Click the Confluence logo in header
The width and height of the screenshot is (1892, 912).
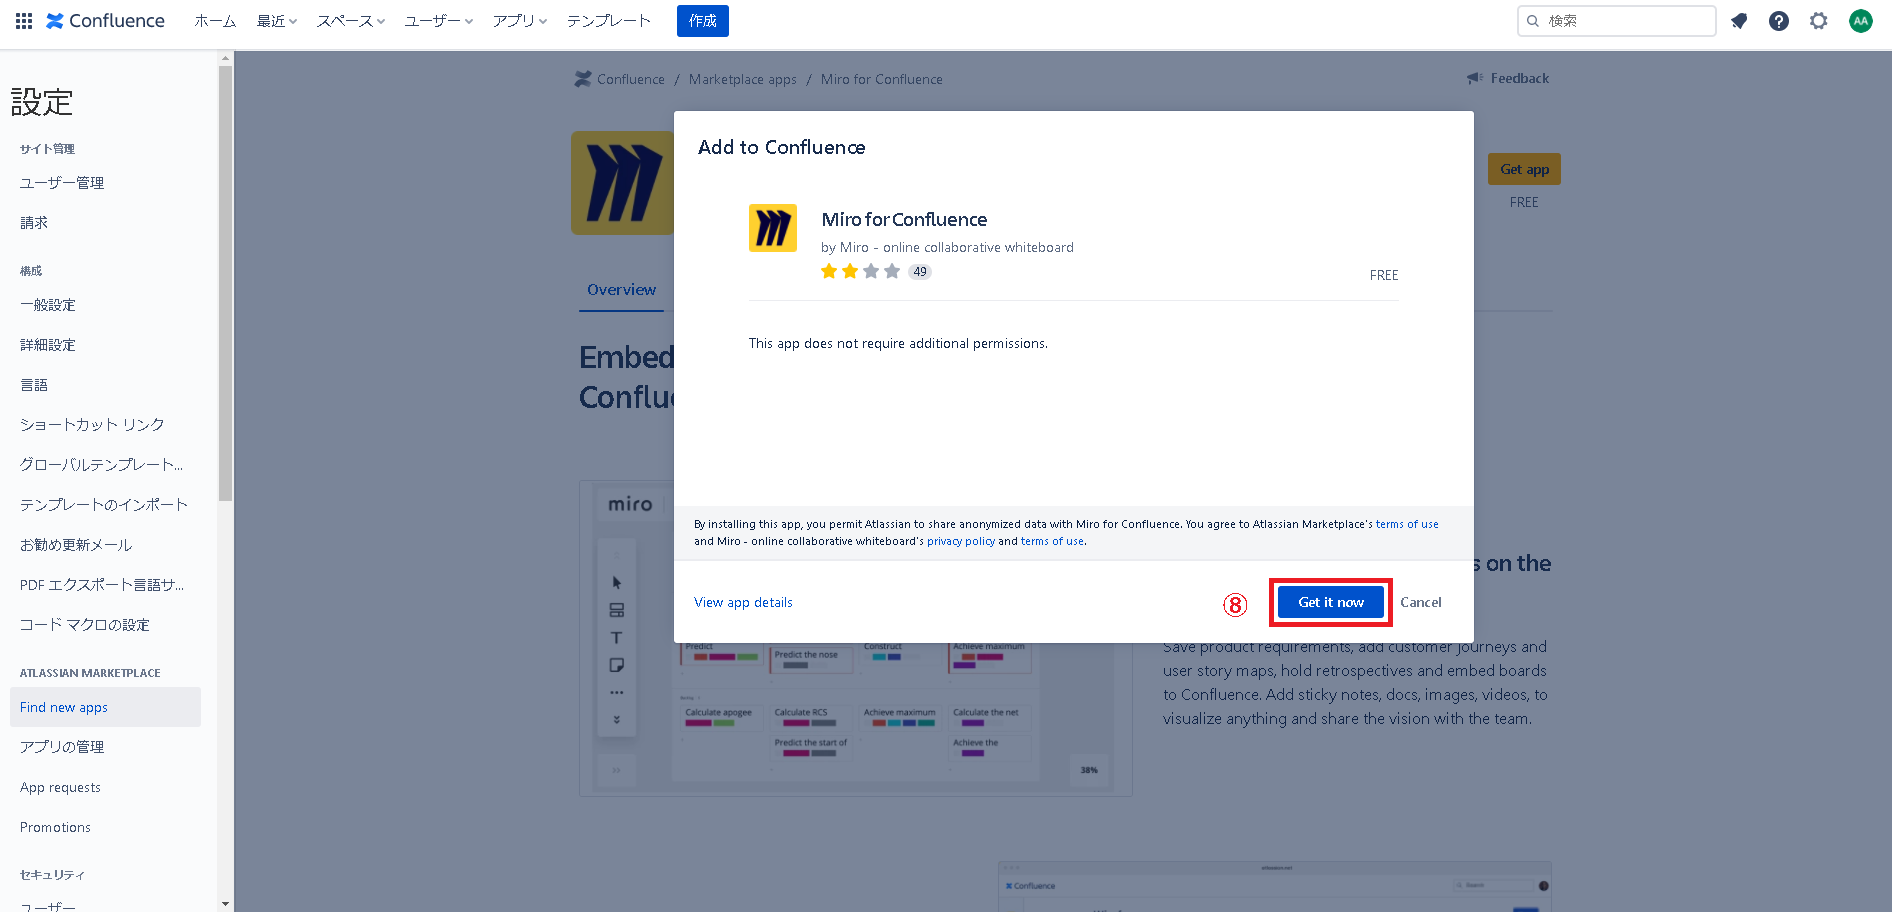coord(106,21)
